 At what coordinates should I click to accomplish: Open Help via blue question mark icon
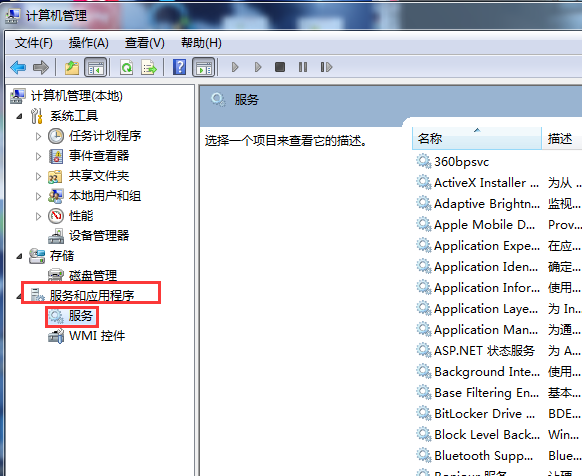(x=180, y=67)
